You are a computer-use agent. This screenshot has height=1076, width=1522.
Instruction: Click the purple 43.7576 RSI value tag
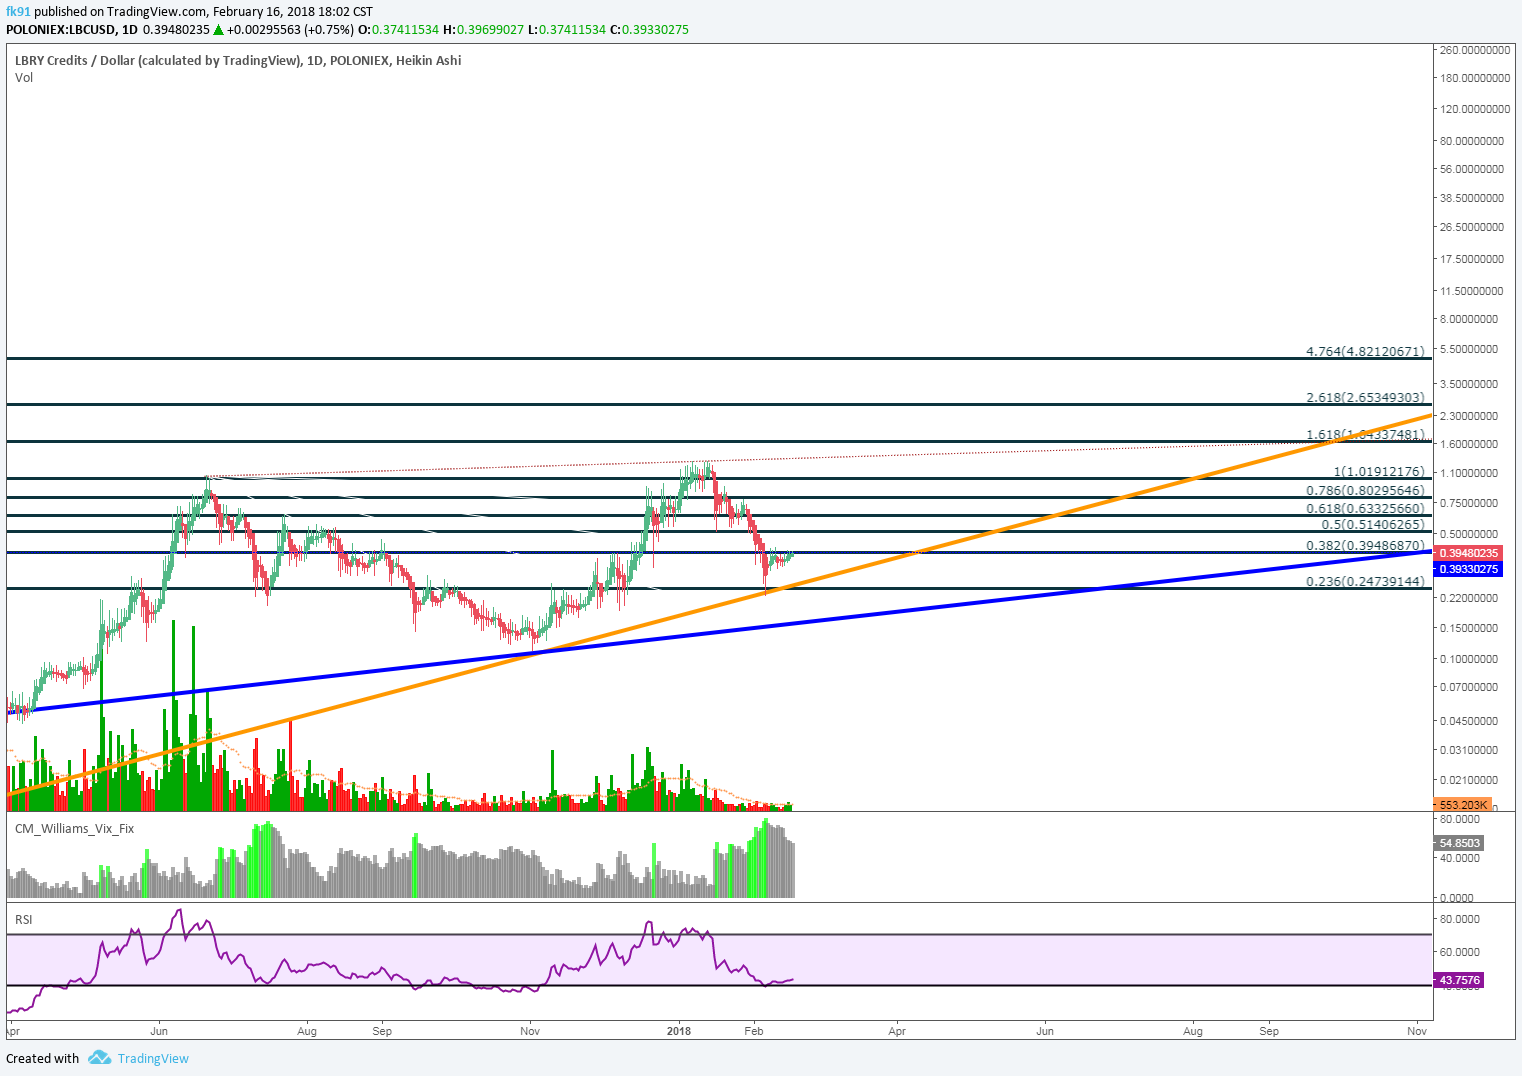[1459, 980]
